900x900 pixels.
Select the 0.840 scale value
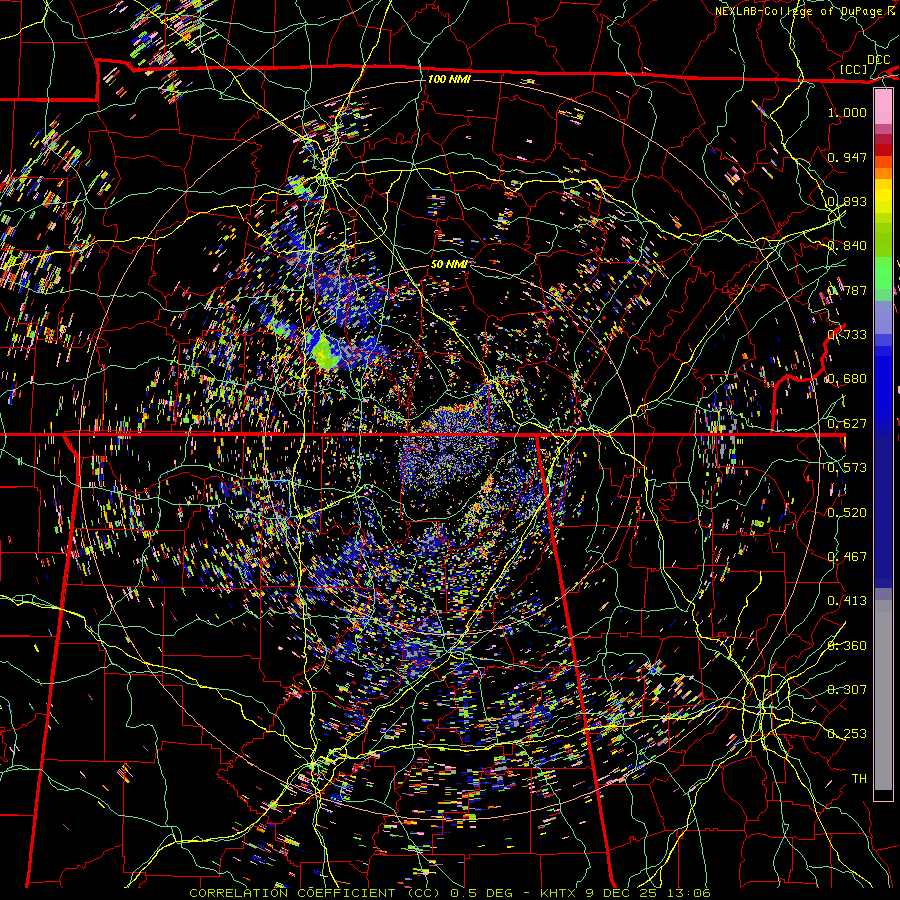pyautogui.click(x=847, y=246)
